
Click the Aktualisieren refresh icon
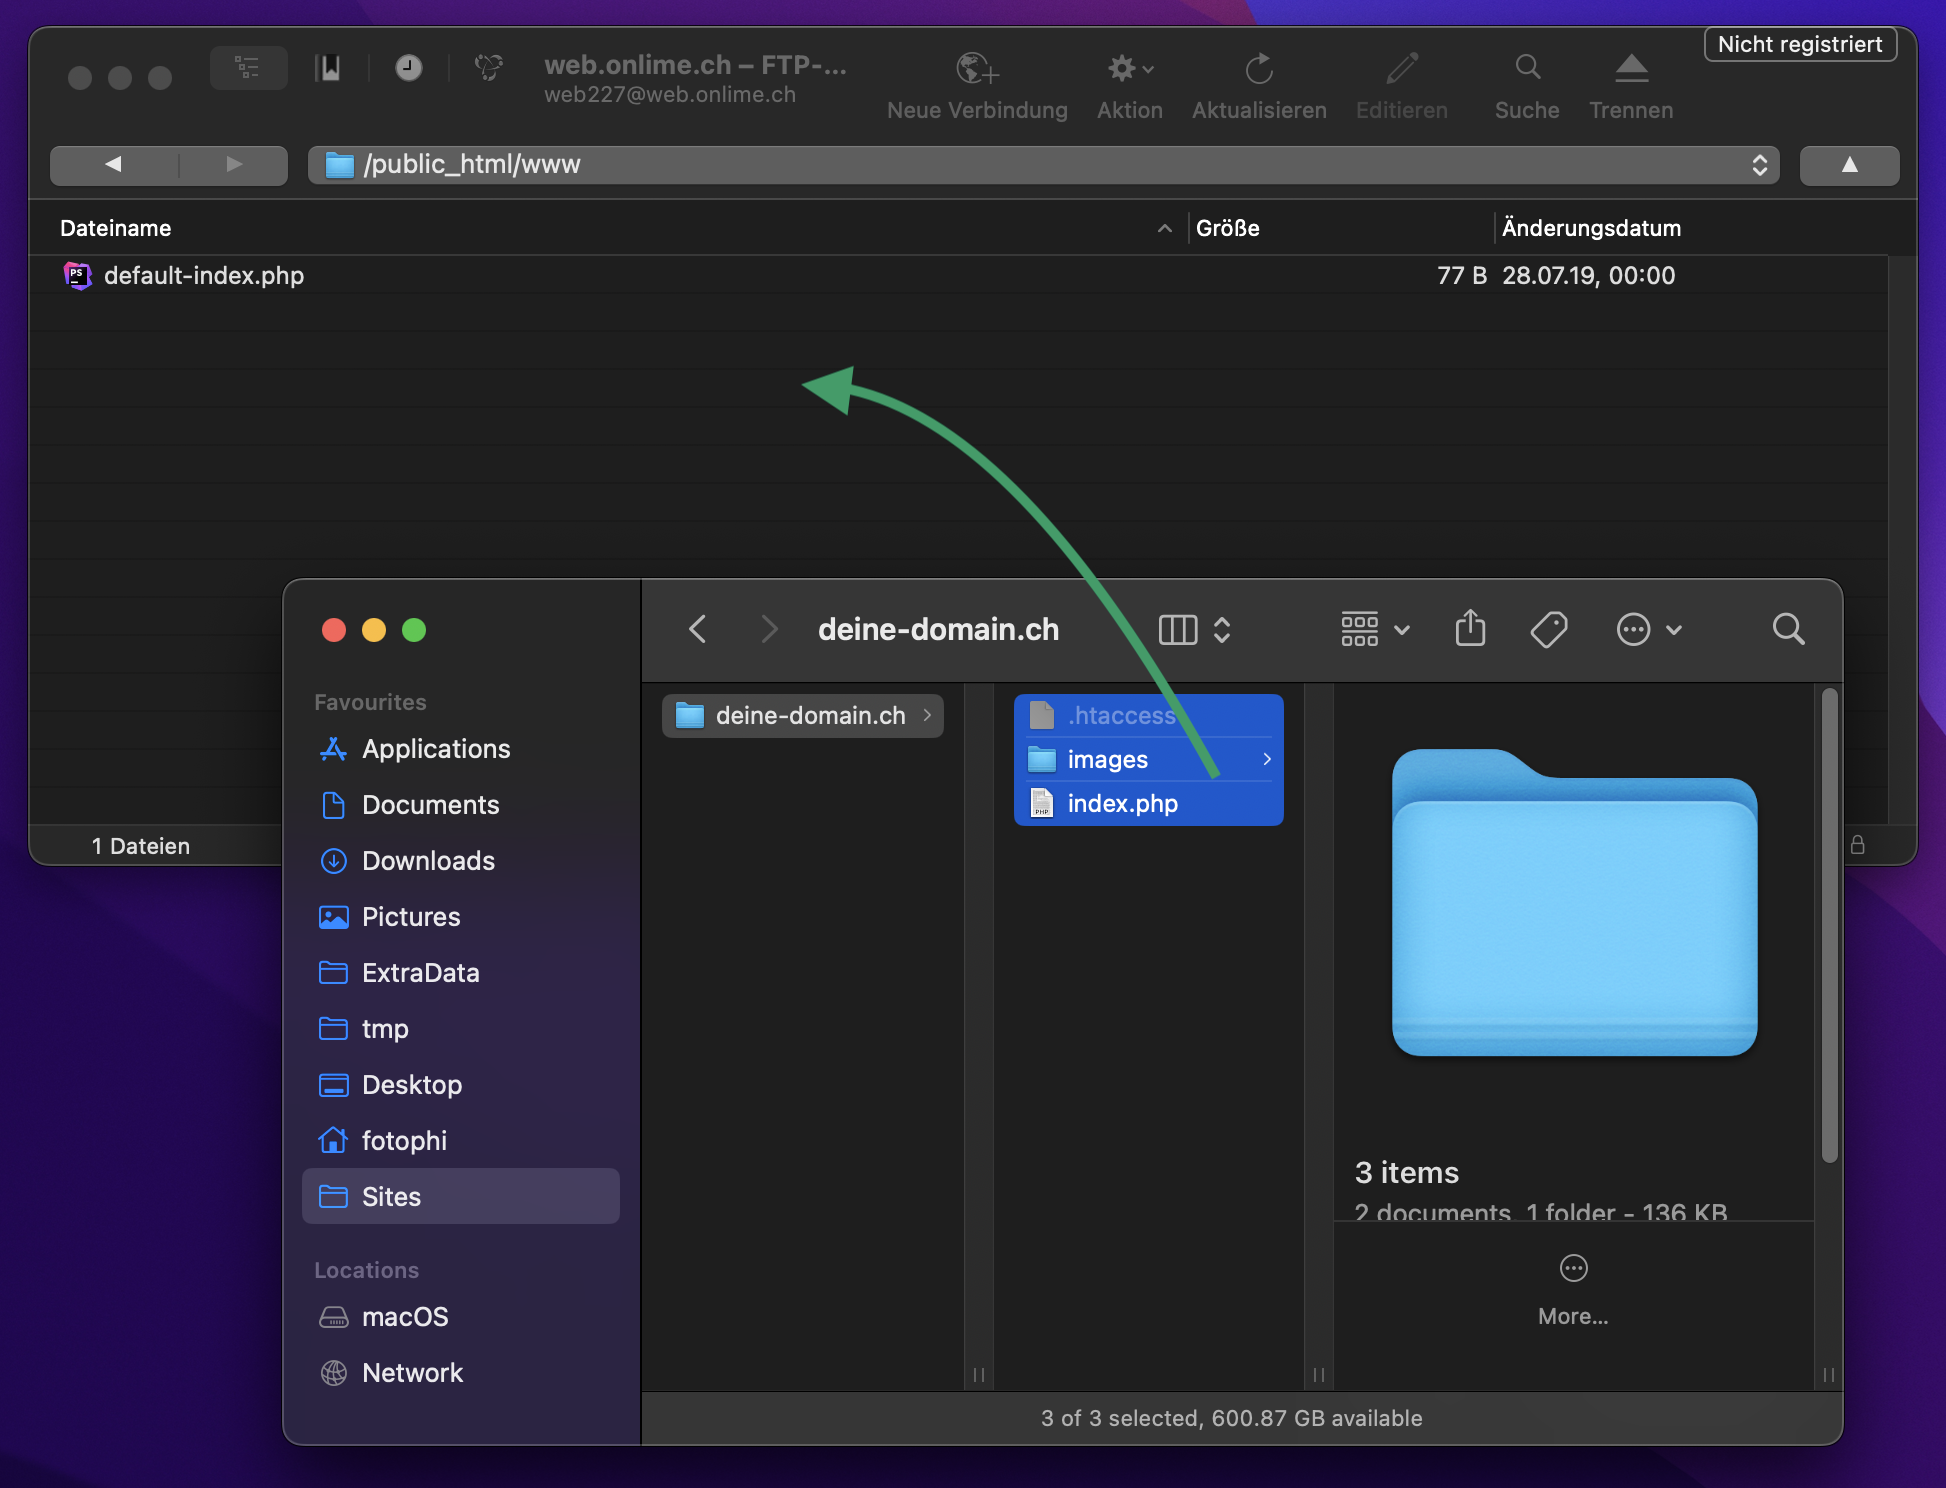(1259, 68)
